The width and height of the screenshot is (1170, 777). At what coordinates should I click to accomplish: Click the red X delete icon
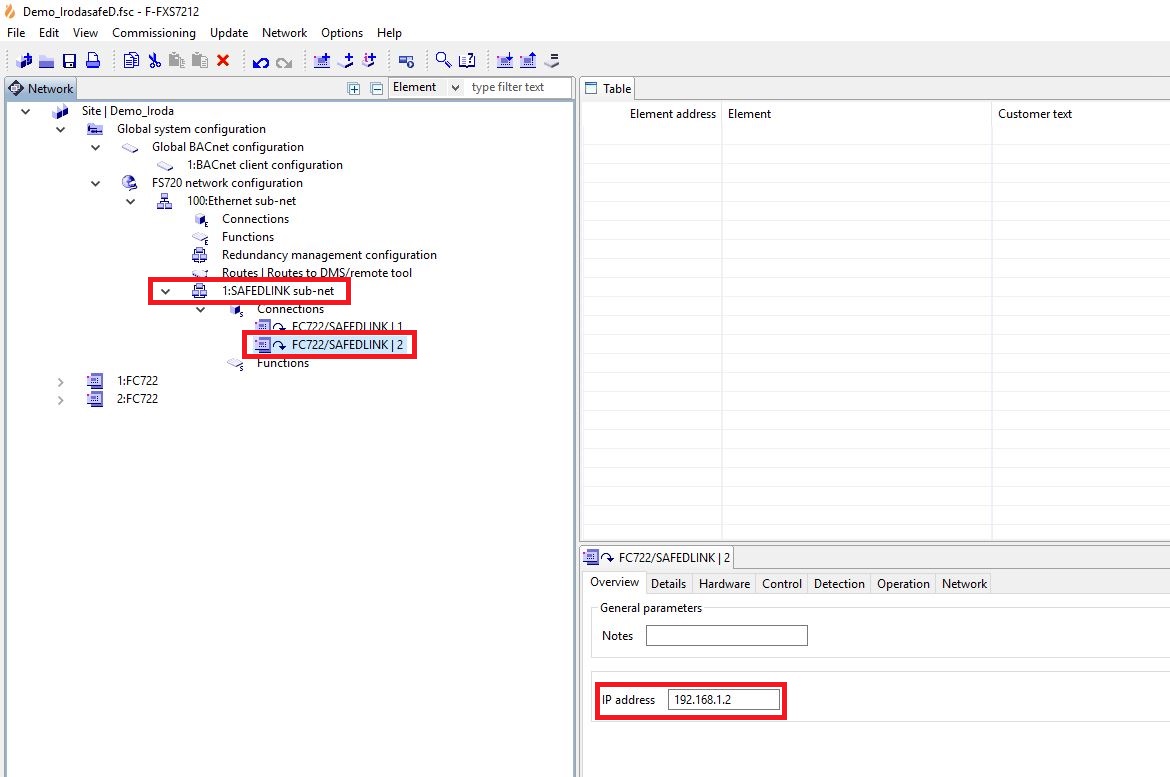(x=223, y=61)
